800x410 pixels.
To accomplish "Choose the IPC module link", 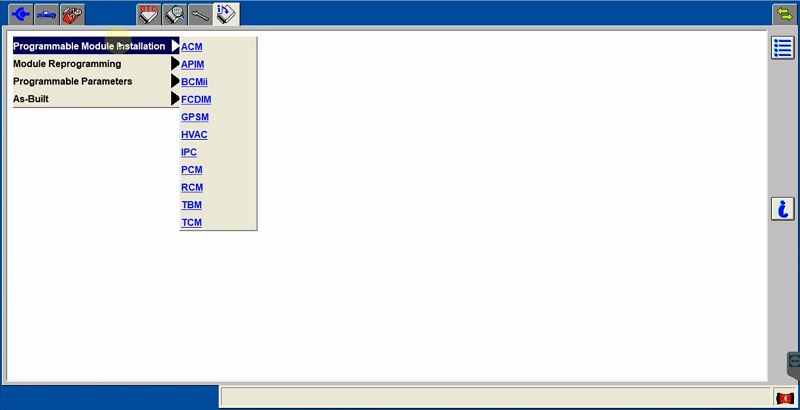I will pos(189,152).
